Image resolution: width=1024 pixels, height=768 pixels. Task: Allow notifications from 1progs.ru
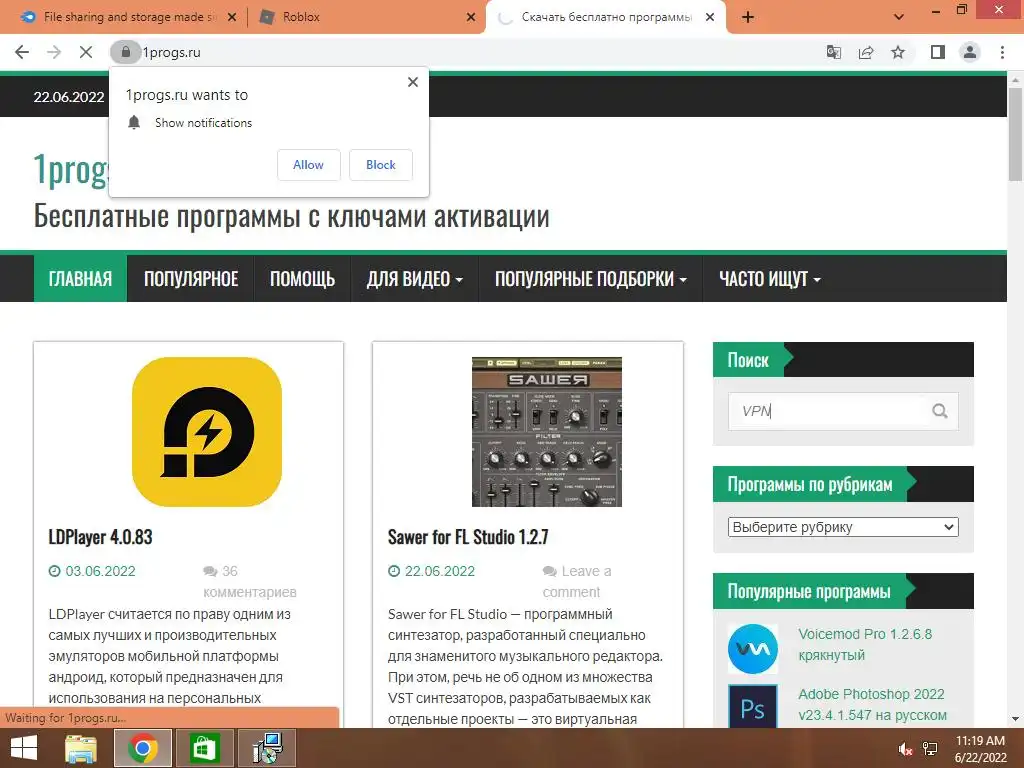[308, 165]
